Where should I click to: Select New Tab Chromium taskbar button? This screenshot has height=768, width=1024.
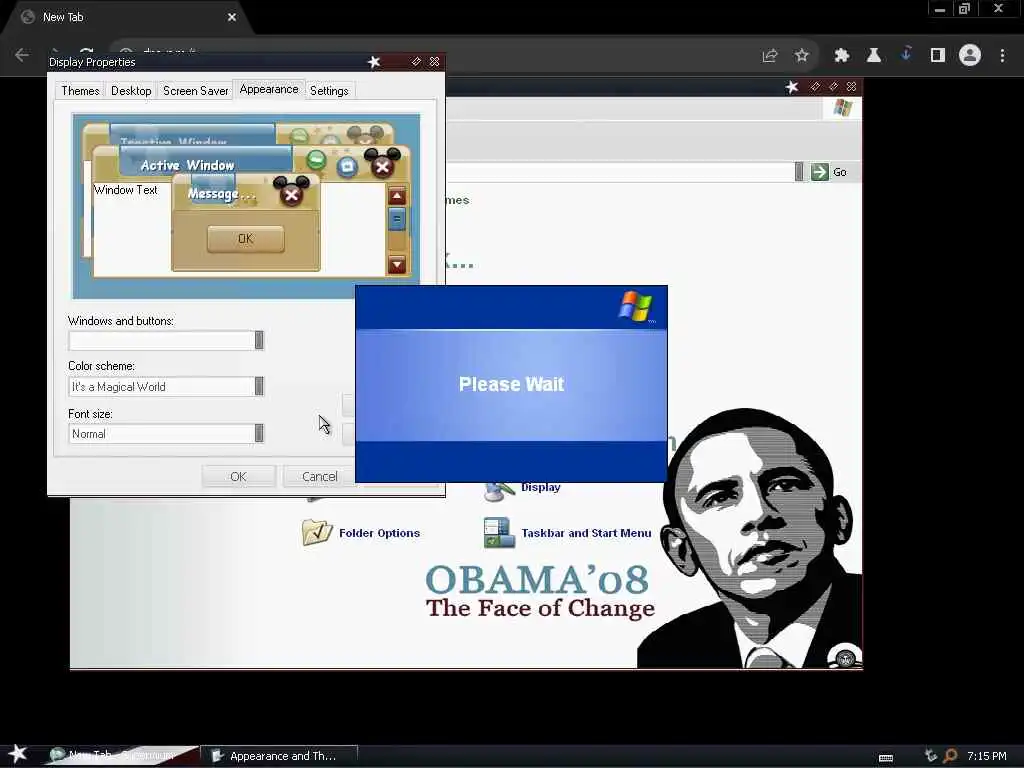[x=119, y=756]
